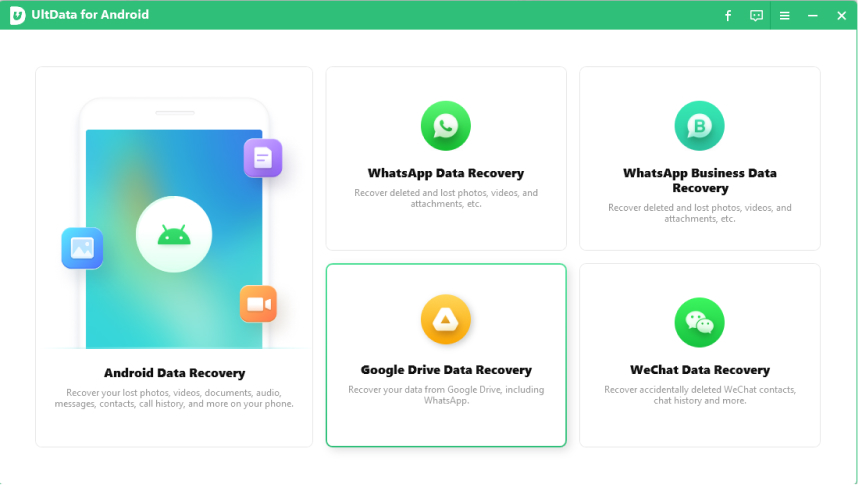The image size is (858, 485).
Task: Click the green WhatsApp icon
Action: coord(446,126)
